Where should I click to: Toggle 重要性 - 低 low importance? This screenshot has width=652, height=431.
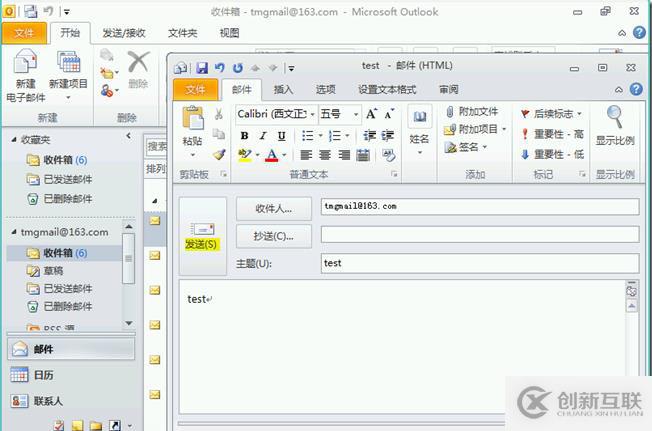coord(553,155)
